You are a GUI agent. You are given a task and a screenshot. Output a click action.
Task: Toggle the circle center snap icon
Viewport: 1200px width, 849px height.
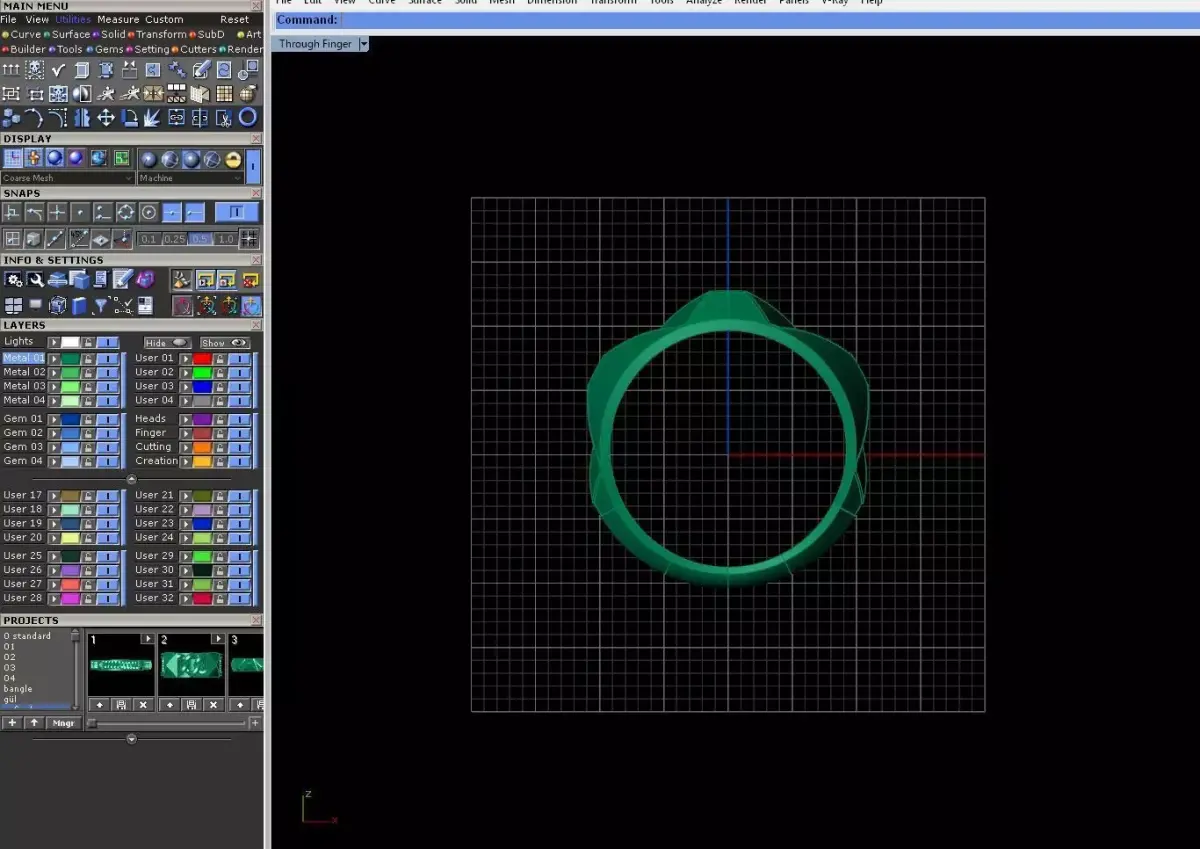pos(149,212)
